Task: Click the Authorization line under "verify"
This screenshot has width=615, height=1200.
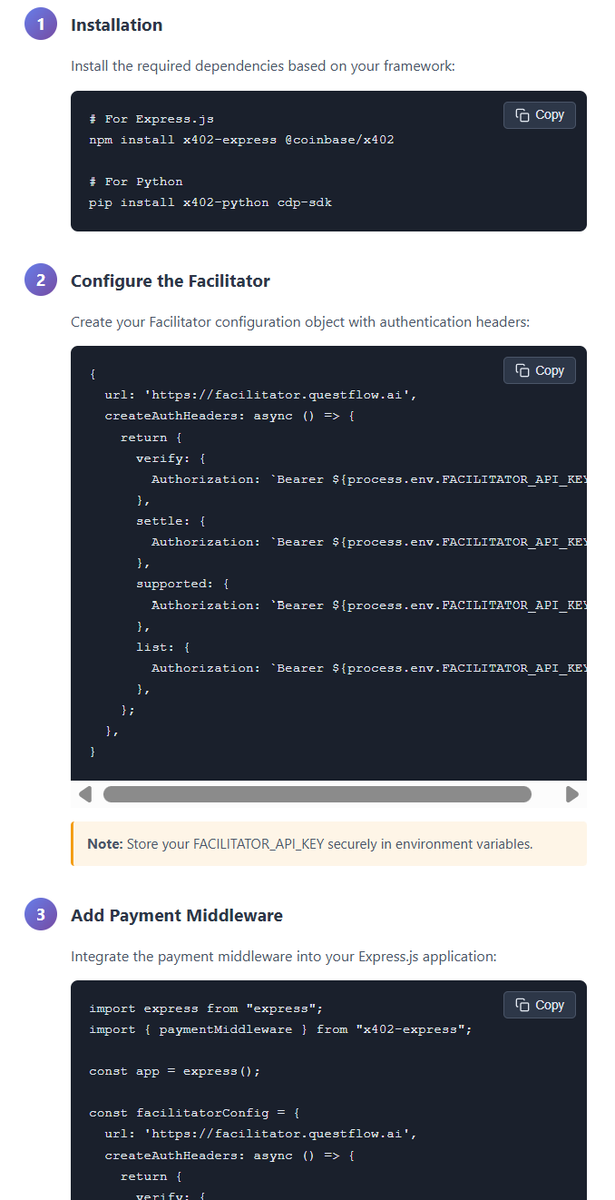Action: coord(369,479)
